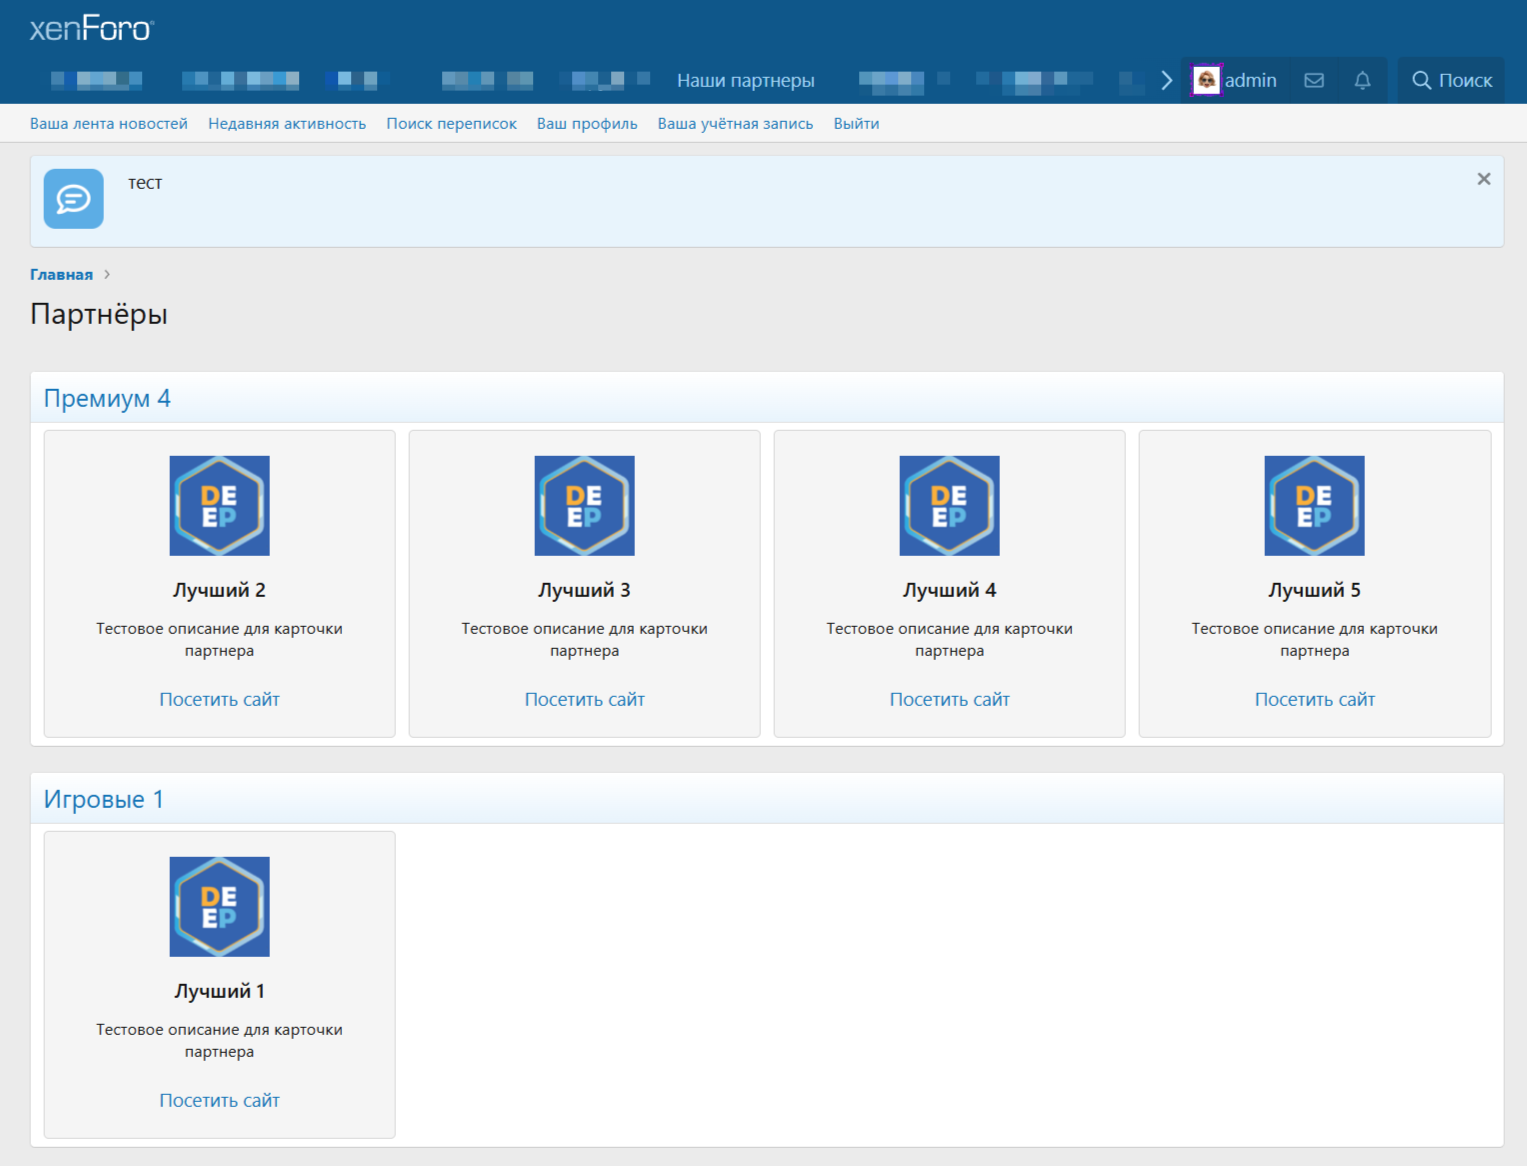Go to Ваша лента новостей
Screen dimensions: 1527x1166
pyautogui.click(x=109, y=124)
